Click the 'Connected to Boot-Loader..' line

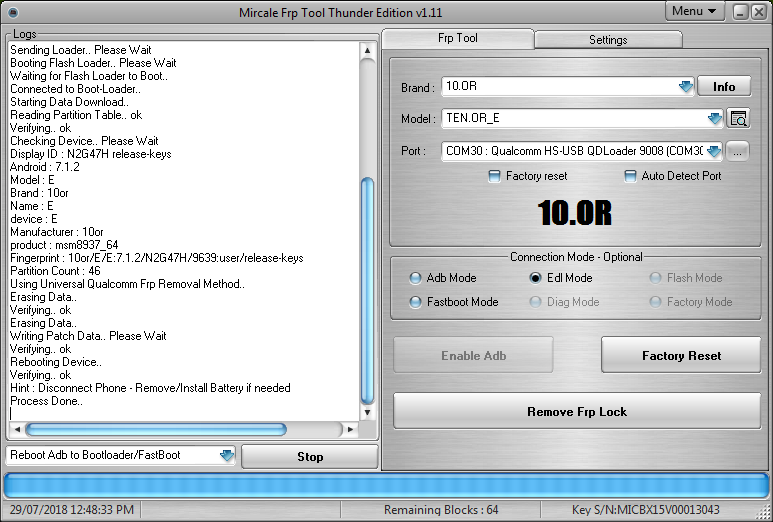click(75, 89)
